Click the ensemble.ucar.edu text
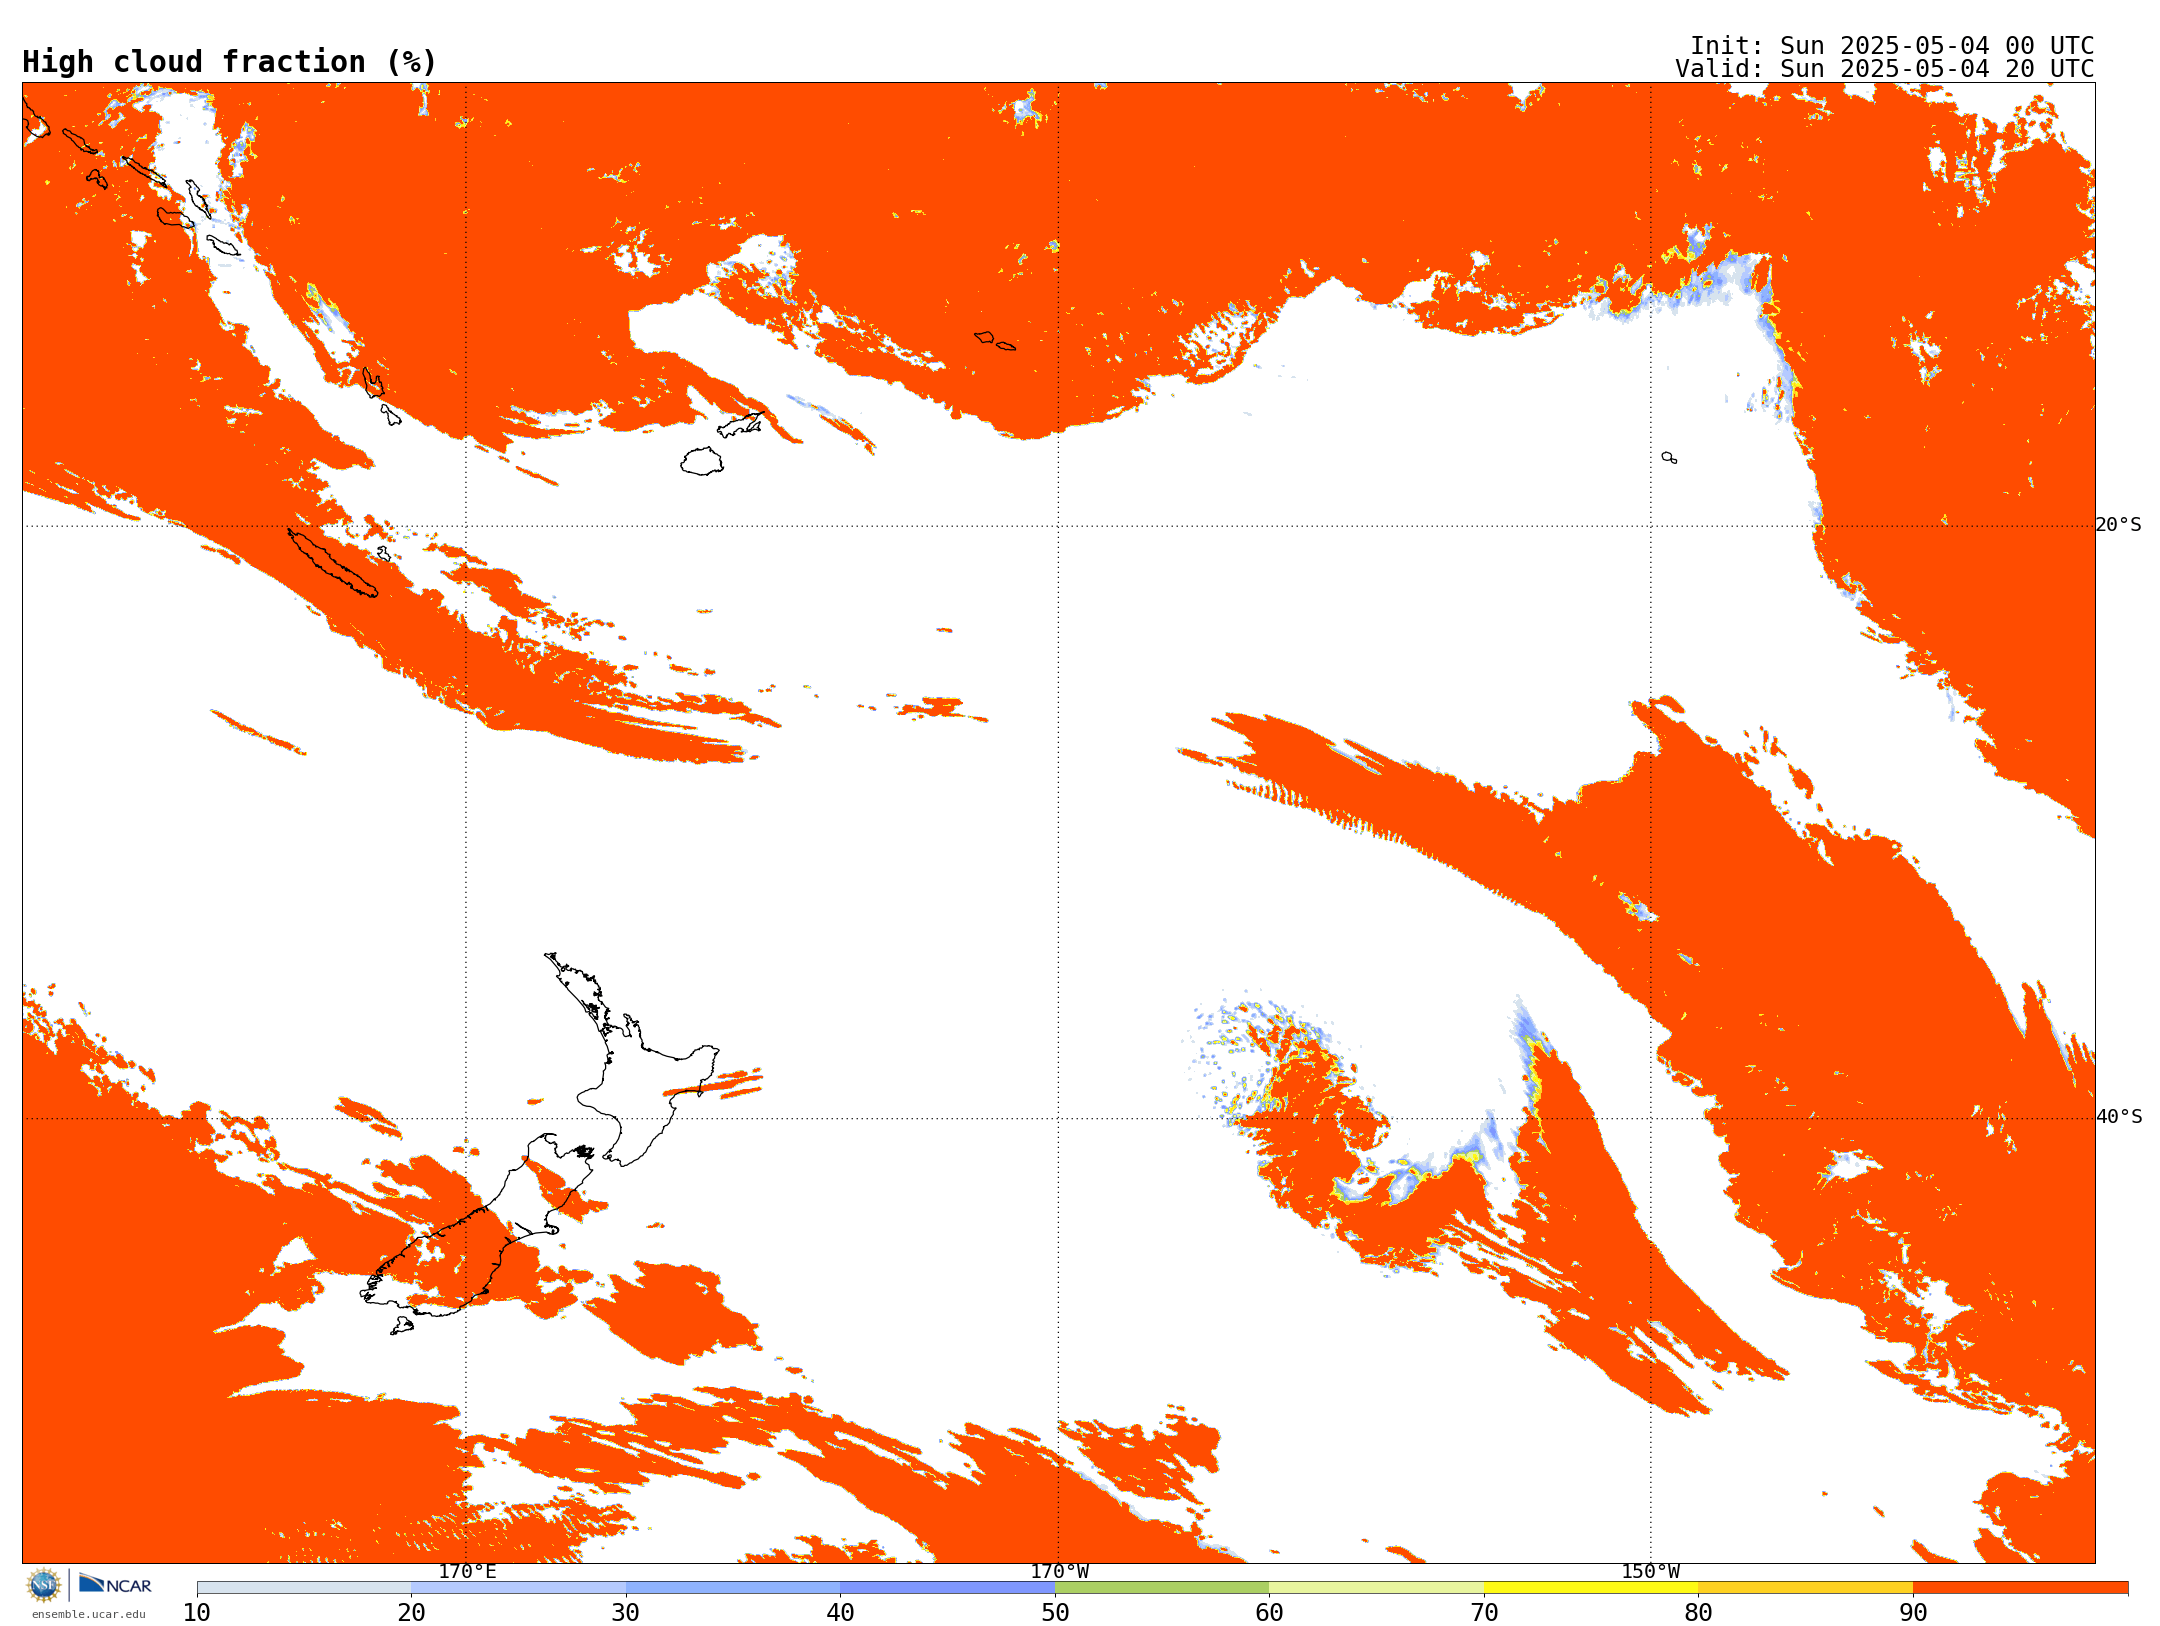The image size is (2160, 1626). point(88,1614)
